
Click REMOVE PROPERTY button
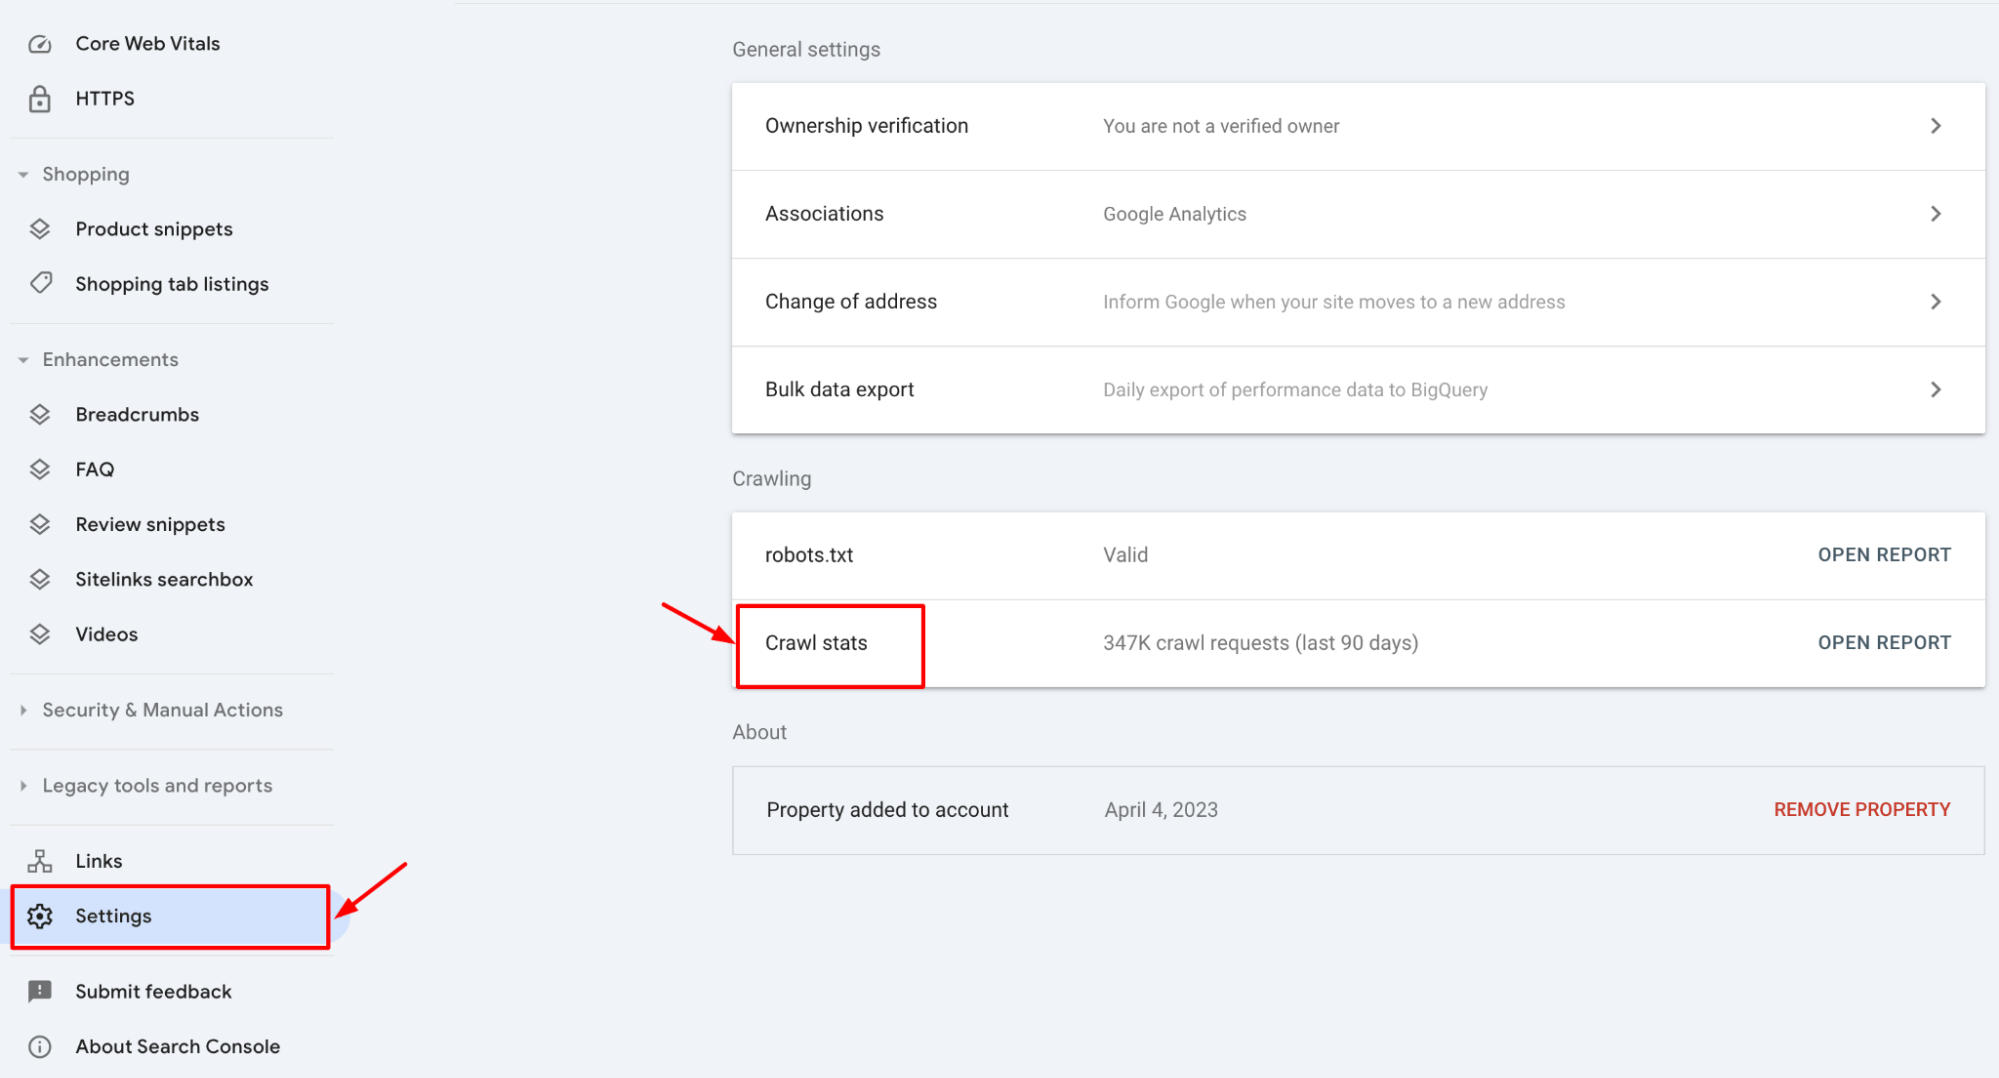pos(1862,810)
